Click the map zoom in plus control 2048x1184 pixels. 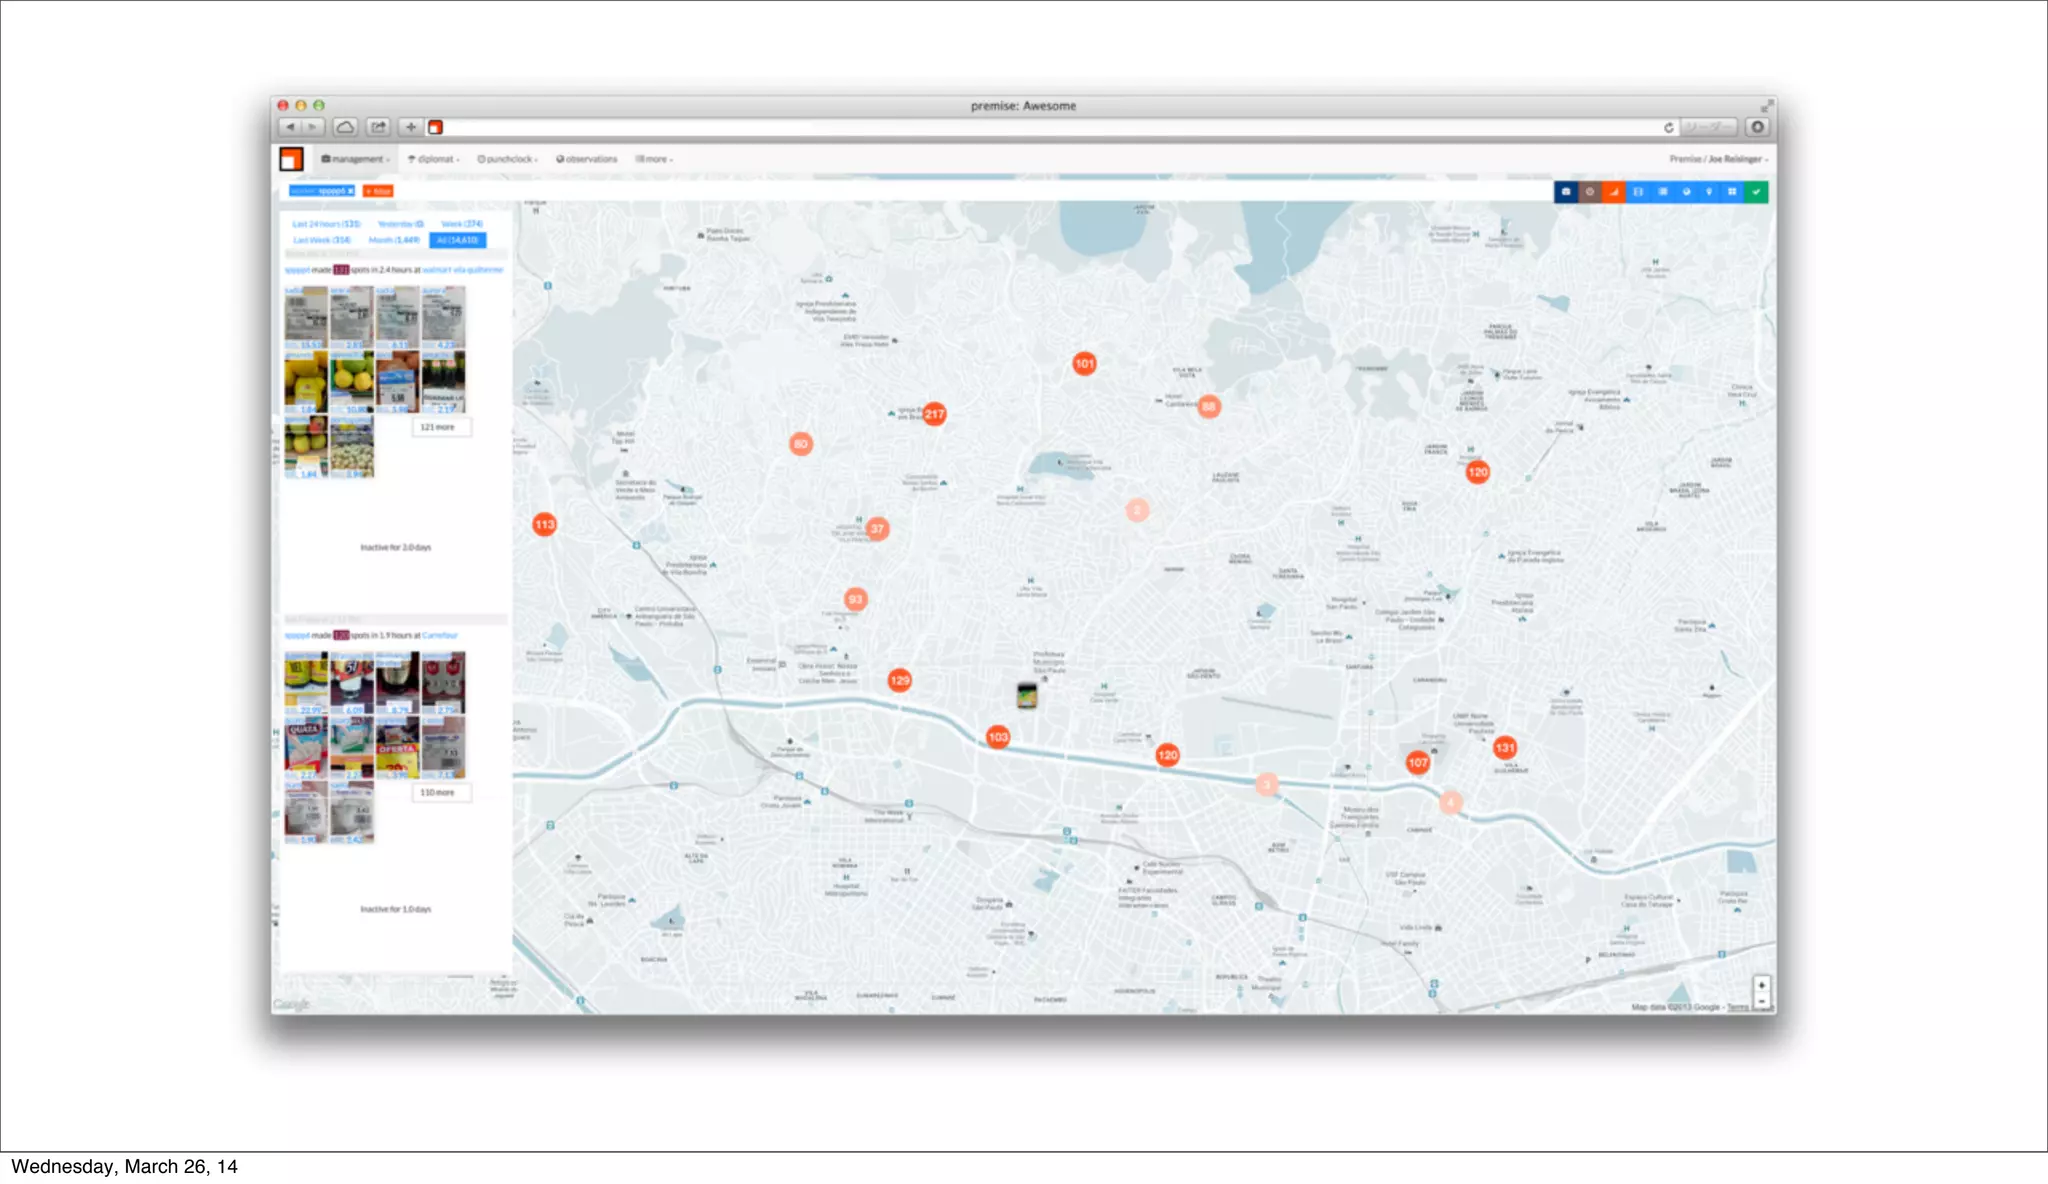[1762, 985]
